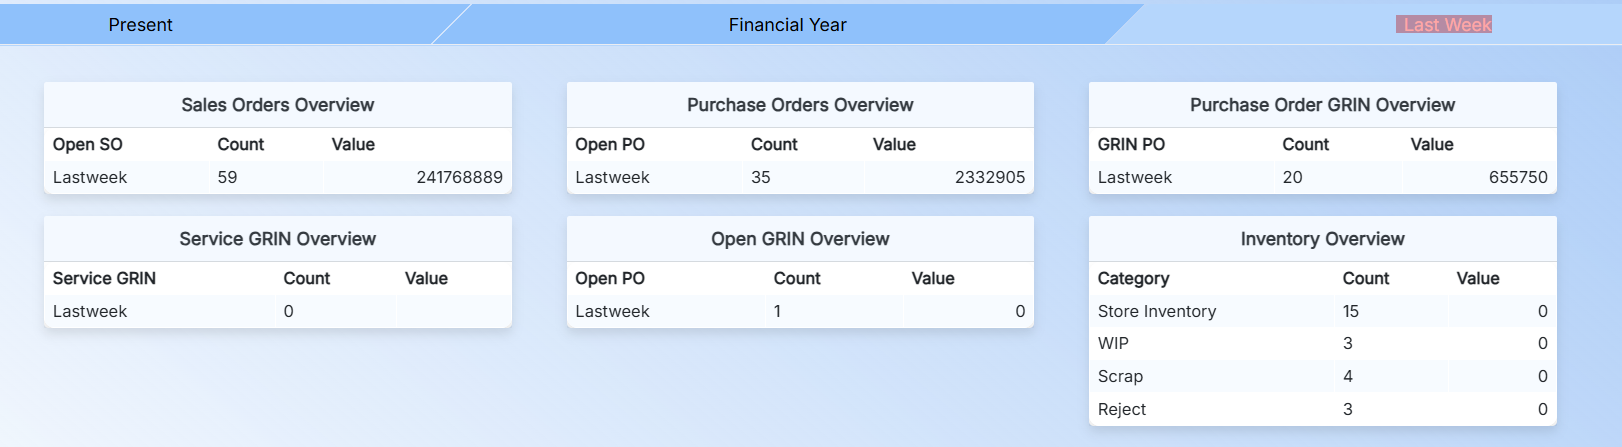Click the Sales Orders Overview card title
This screenshot has width=1622, height=447.
277,105
